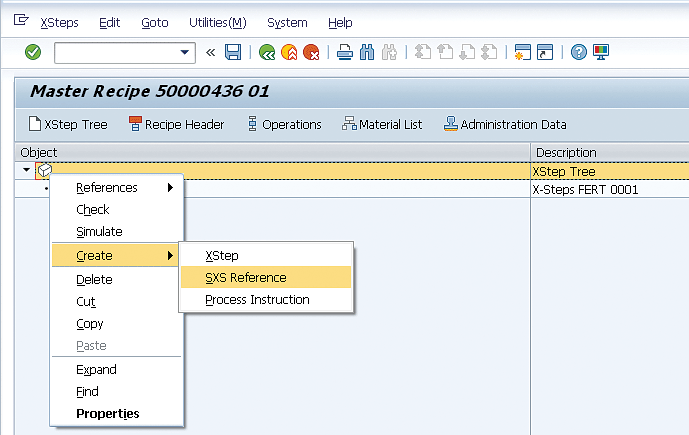Screen dimensions: 689x435
Task: Select SXS Reference from Create submenu
Action: point(245,278)
